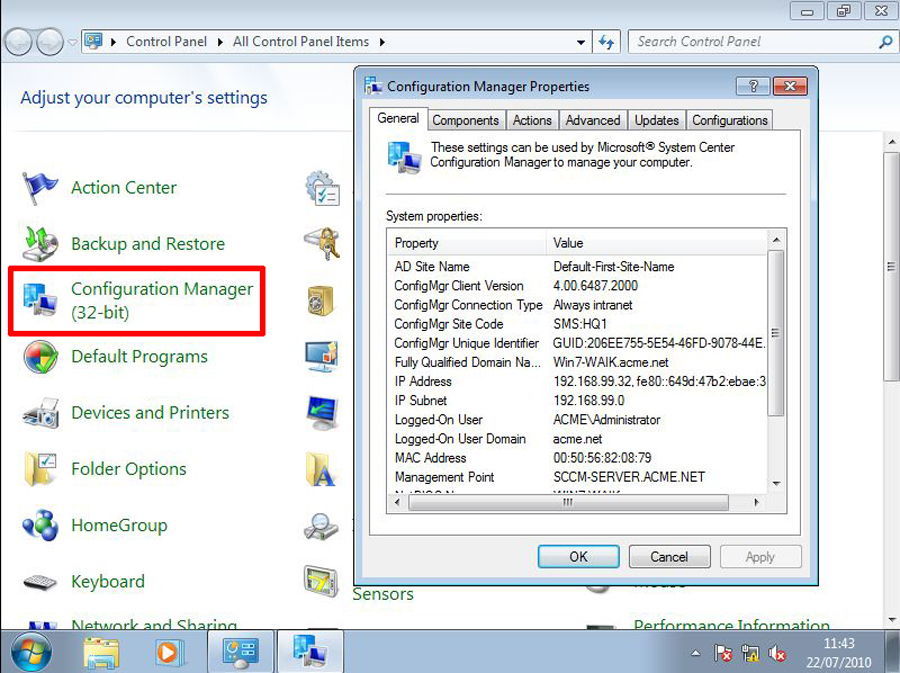Viewport: 900px width, 673px height.
Task: Select the Updates tab
Action: (x=657, y=120)
